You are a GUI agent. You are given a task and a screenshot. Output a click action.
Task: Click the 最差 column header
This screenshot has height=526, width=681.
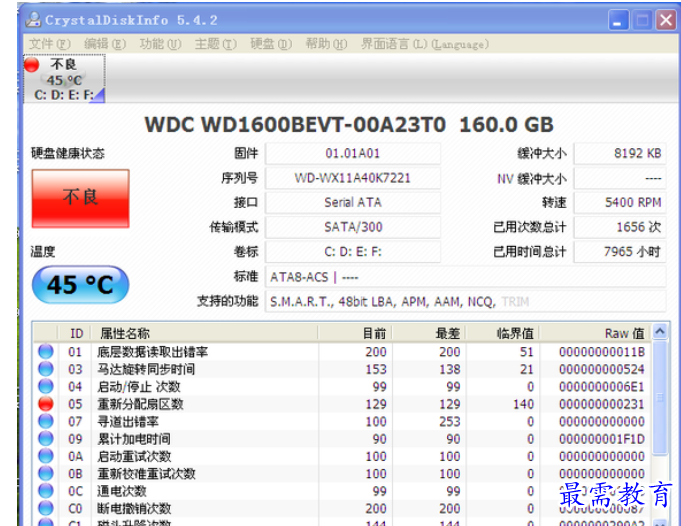(429, 333)
